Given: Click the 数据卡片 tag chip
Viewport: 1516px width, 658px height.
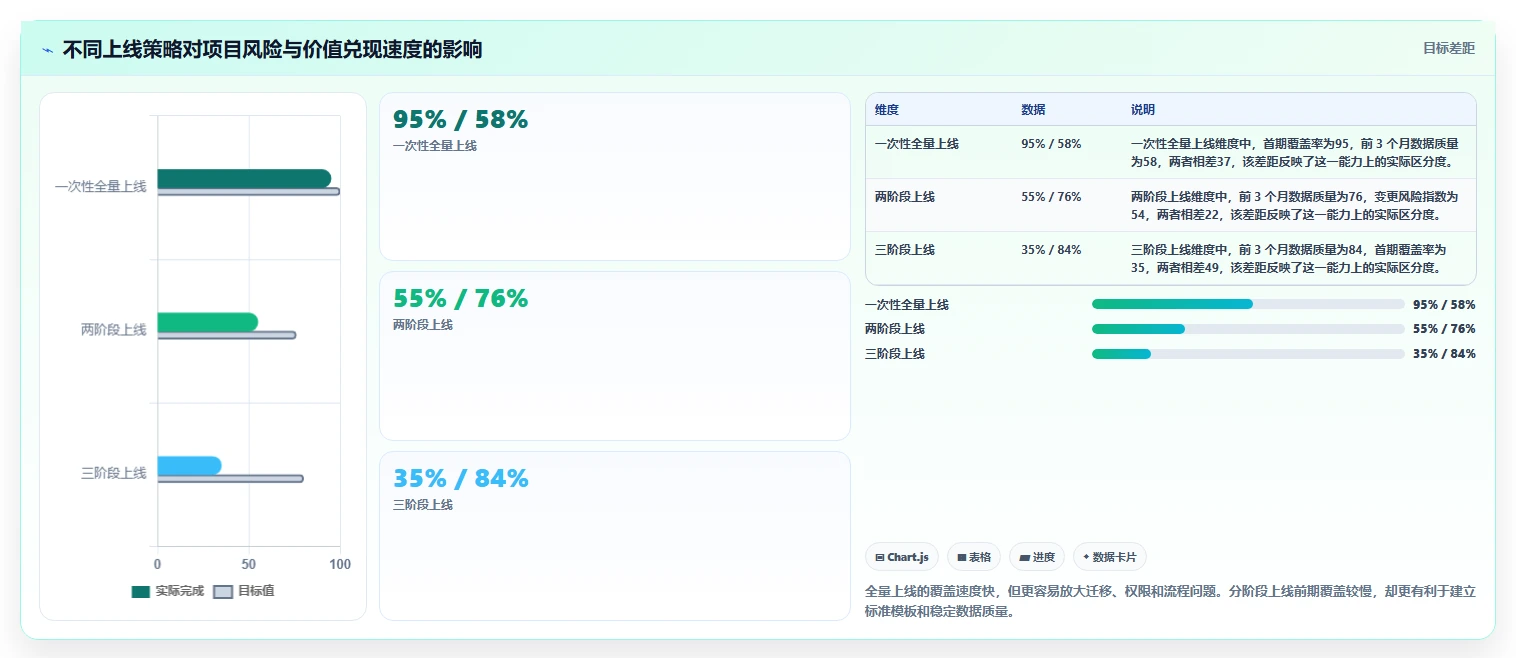Looking at the screenshot, I should pos(1111,557).
